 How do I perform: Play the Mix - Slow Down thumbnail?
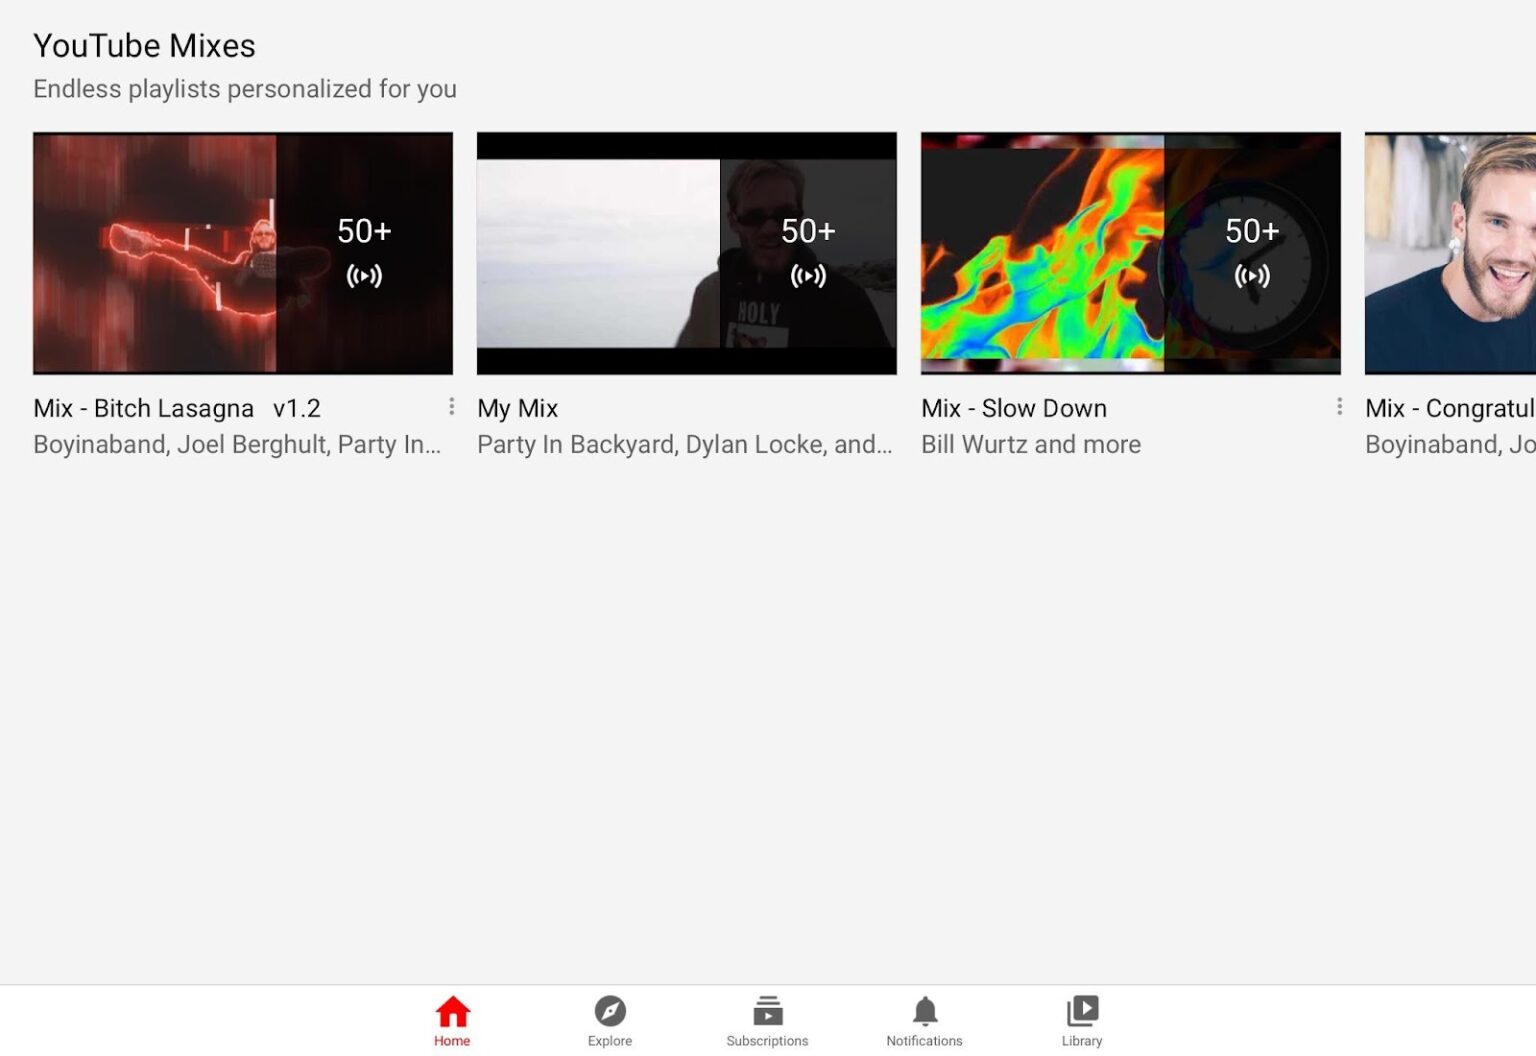(x=1130, y=253)
